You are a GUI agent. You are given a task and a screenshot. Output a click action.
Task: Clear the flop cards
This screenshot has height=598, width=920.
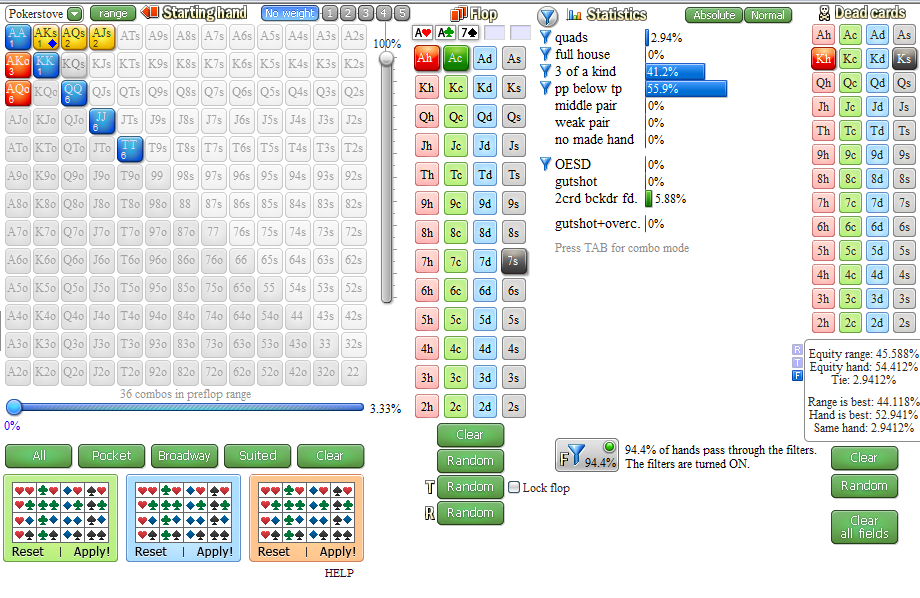470,435
